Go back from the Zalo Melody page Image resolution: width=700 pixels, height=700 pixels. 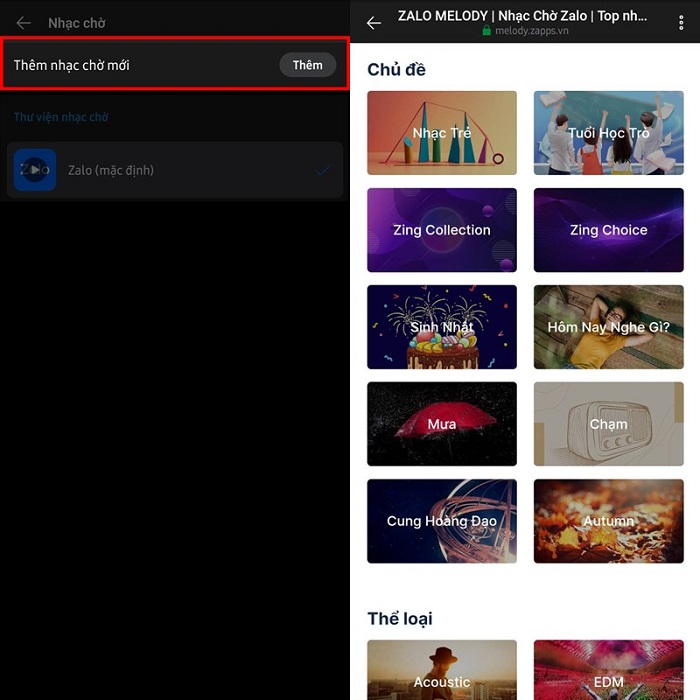point(374,23)
